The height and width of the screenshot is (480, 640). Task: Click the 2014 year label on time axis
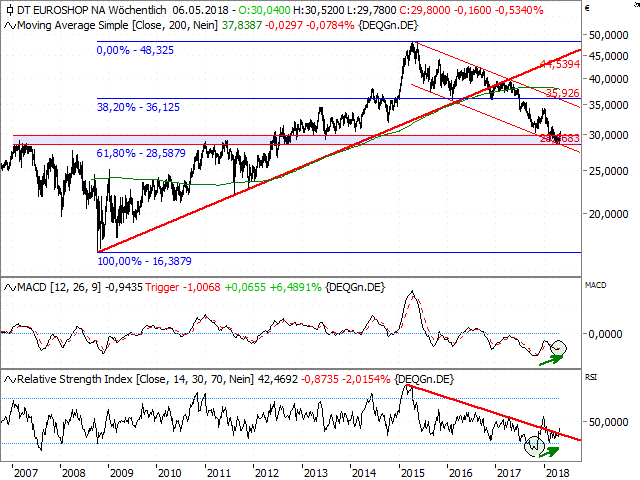click(364, 473)
